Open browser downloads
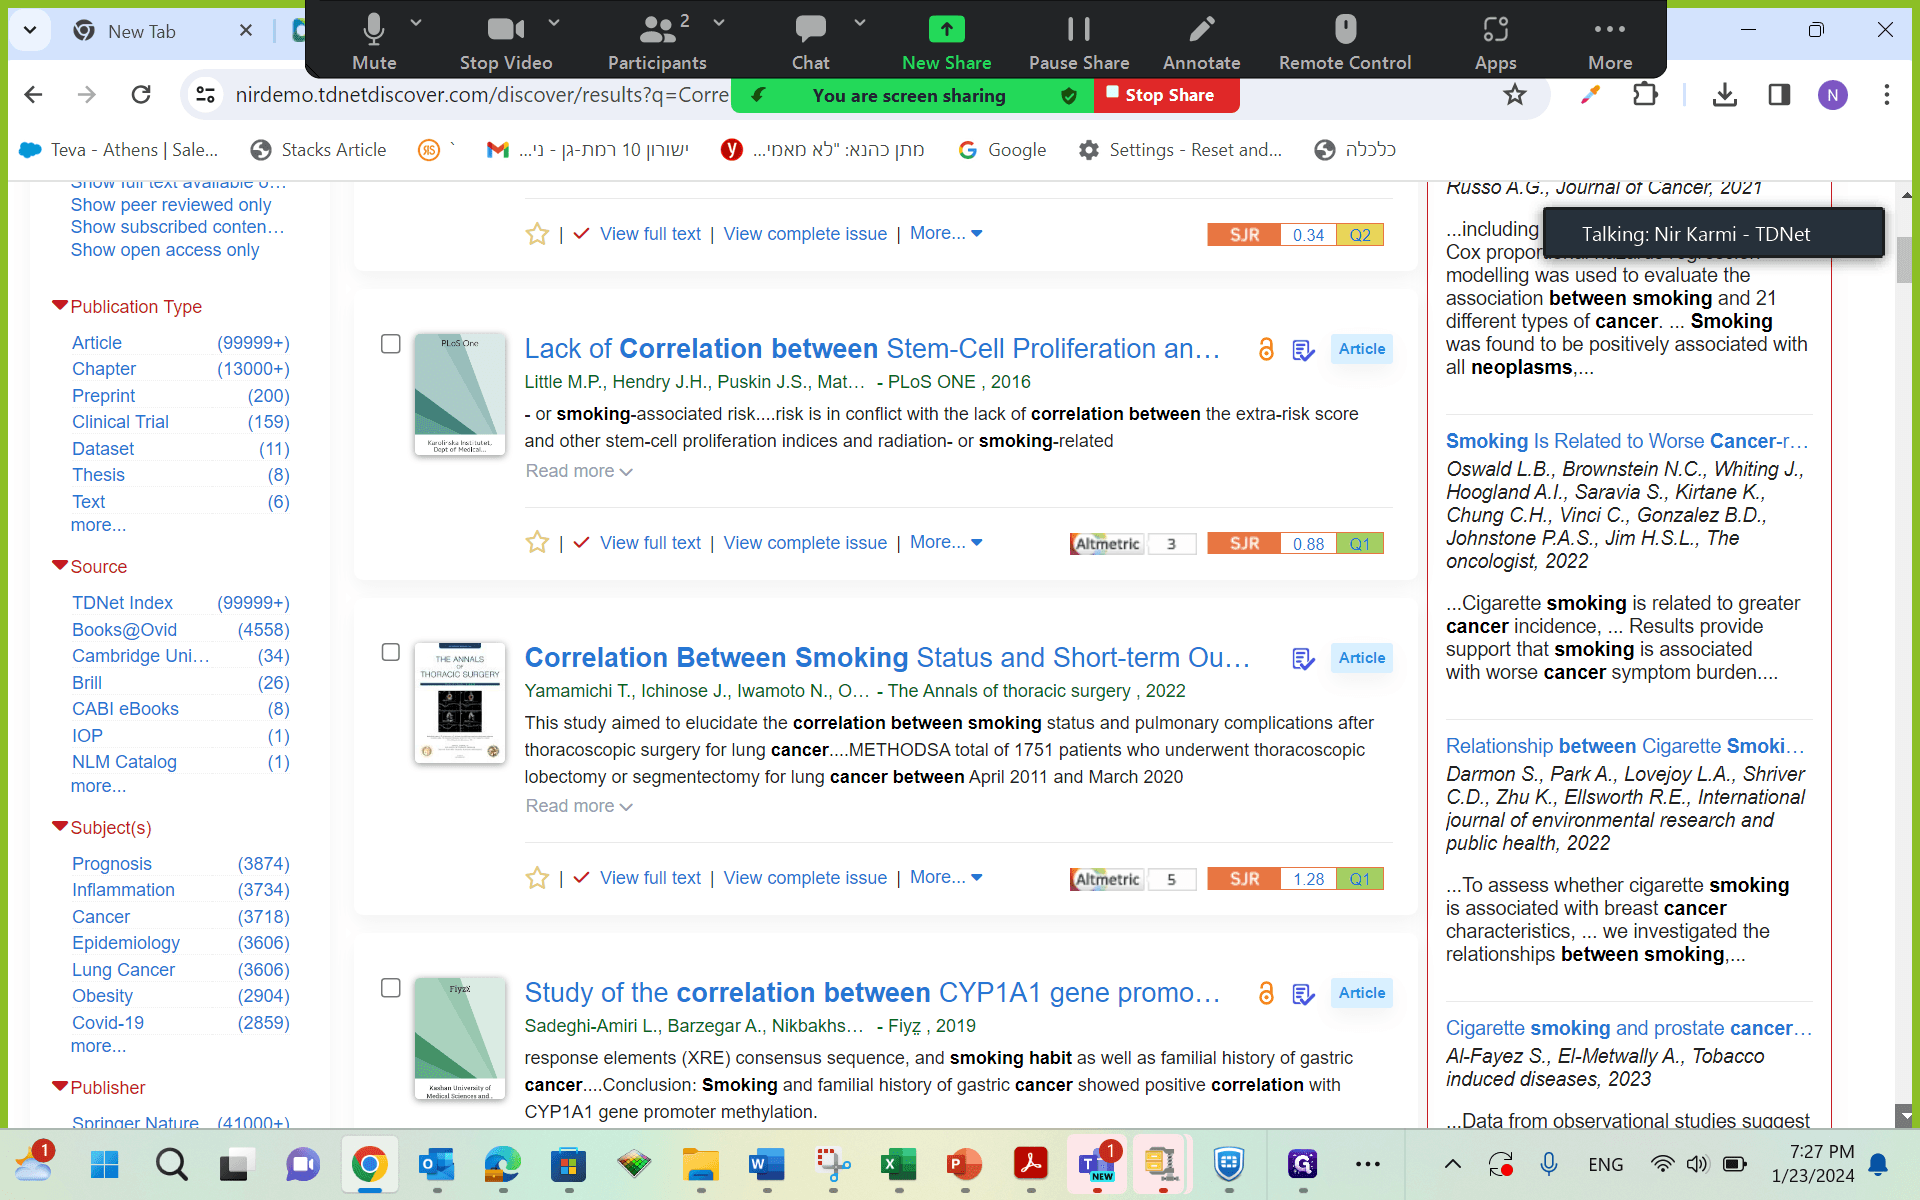This screenshot has height=1200, width=1920. [x=1725, y=95]
